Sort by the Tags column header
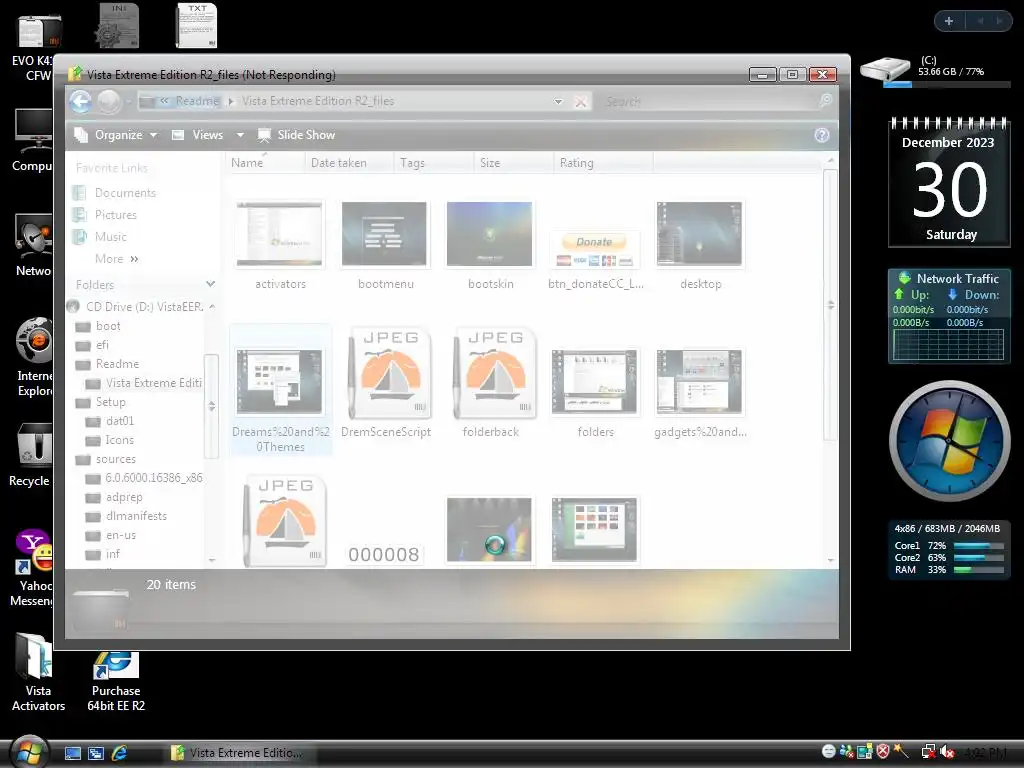Viewport: 1024px width, 768px height. click(434, 163)
